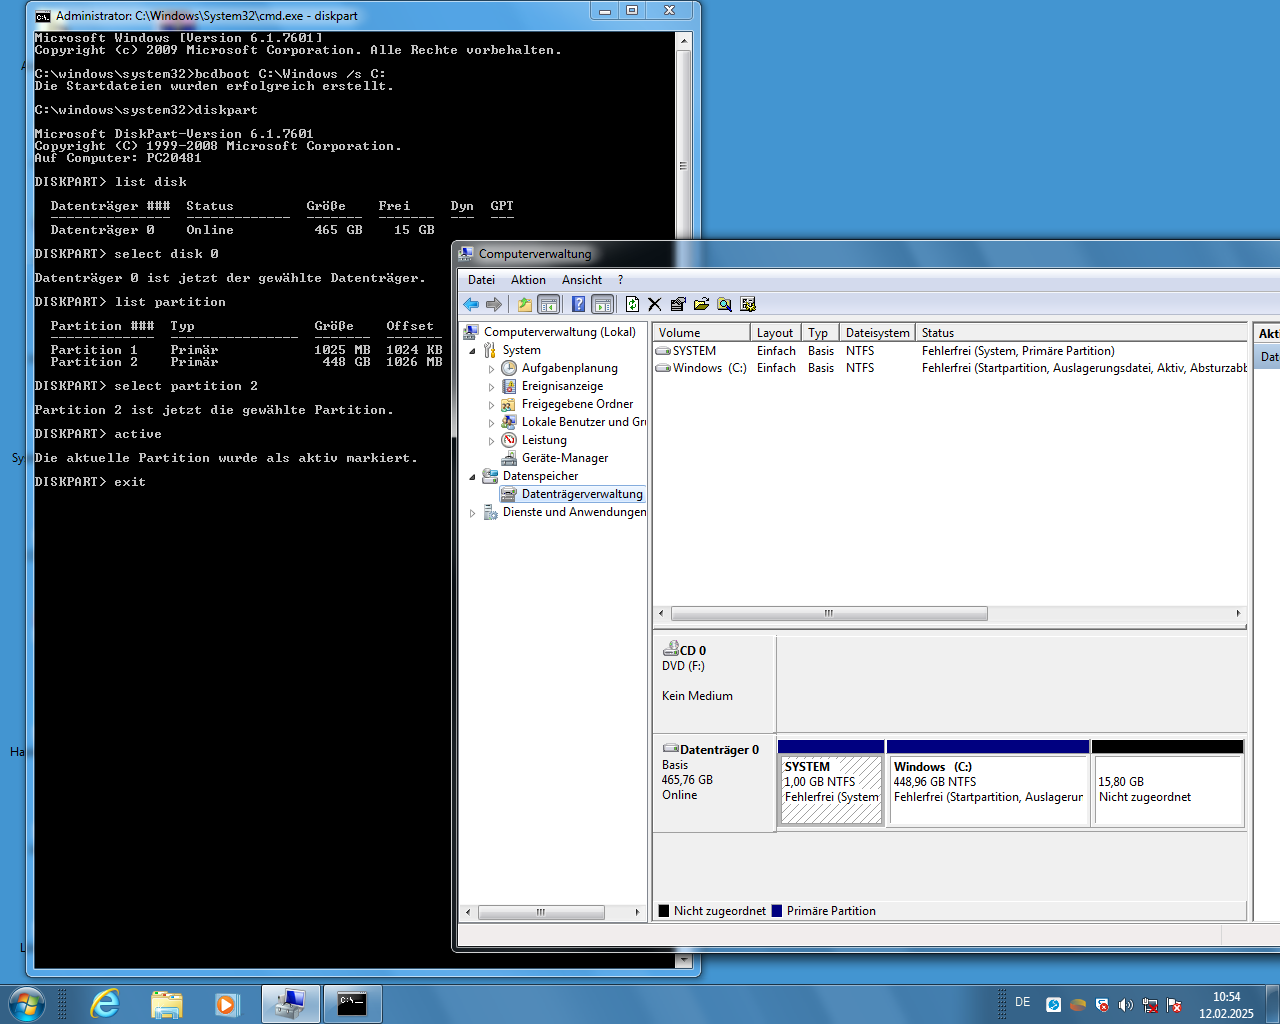Expand the Leistung tree node

click(x=491, y=441)
